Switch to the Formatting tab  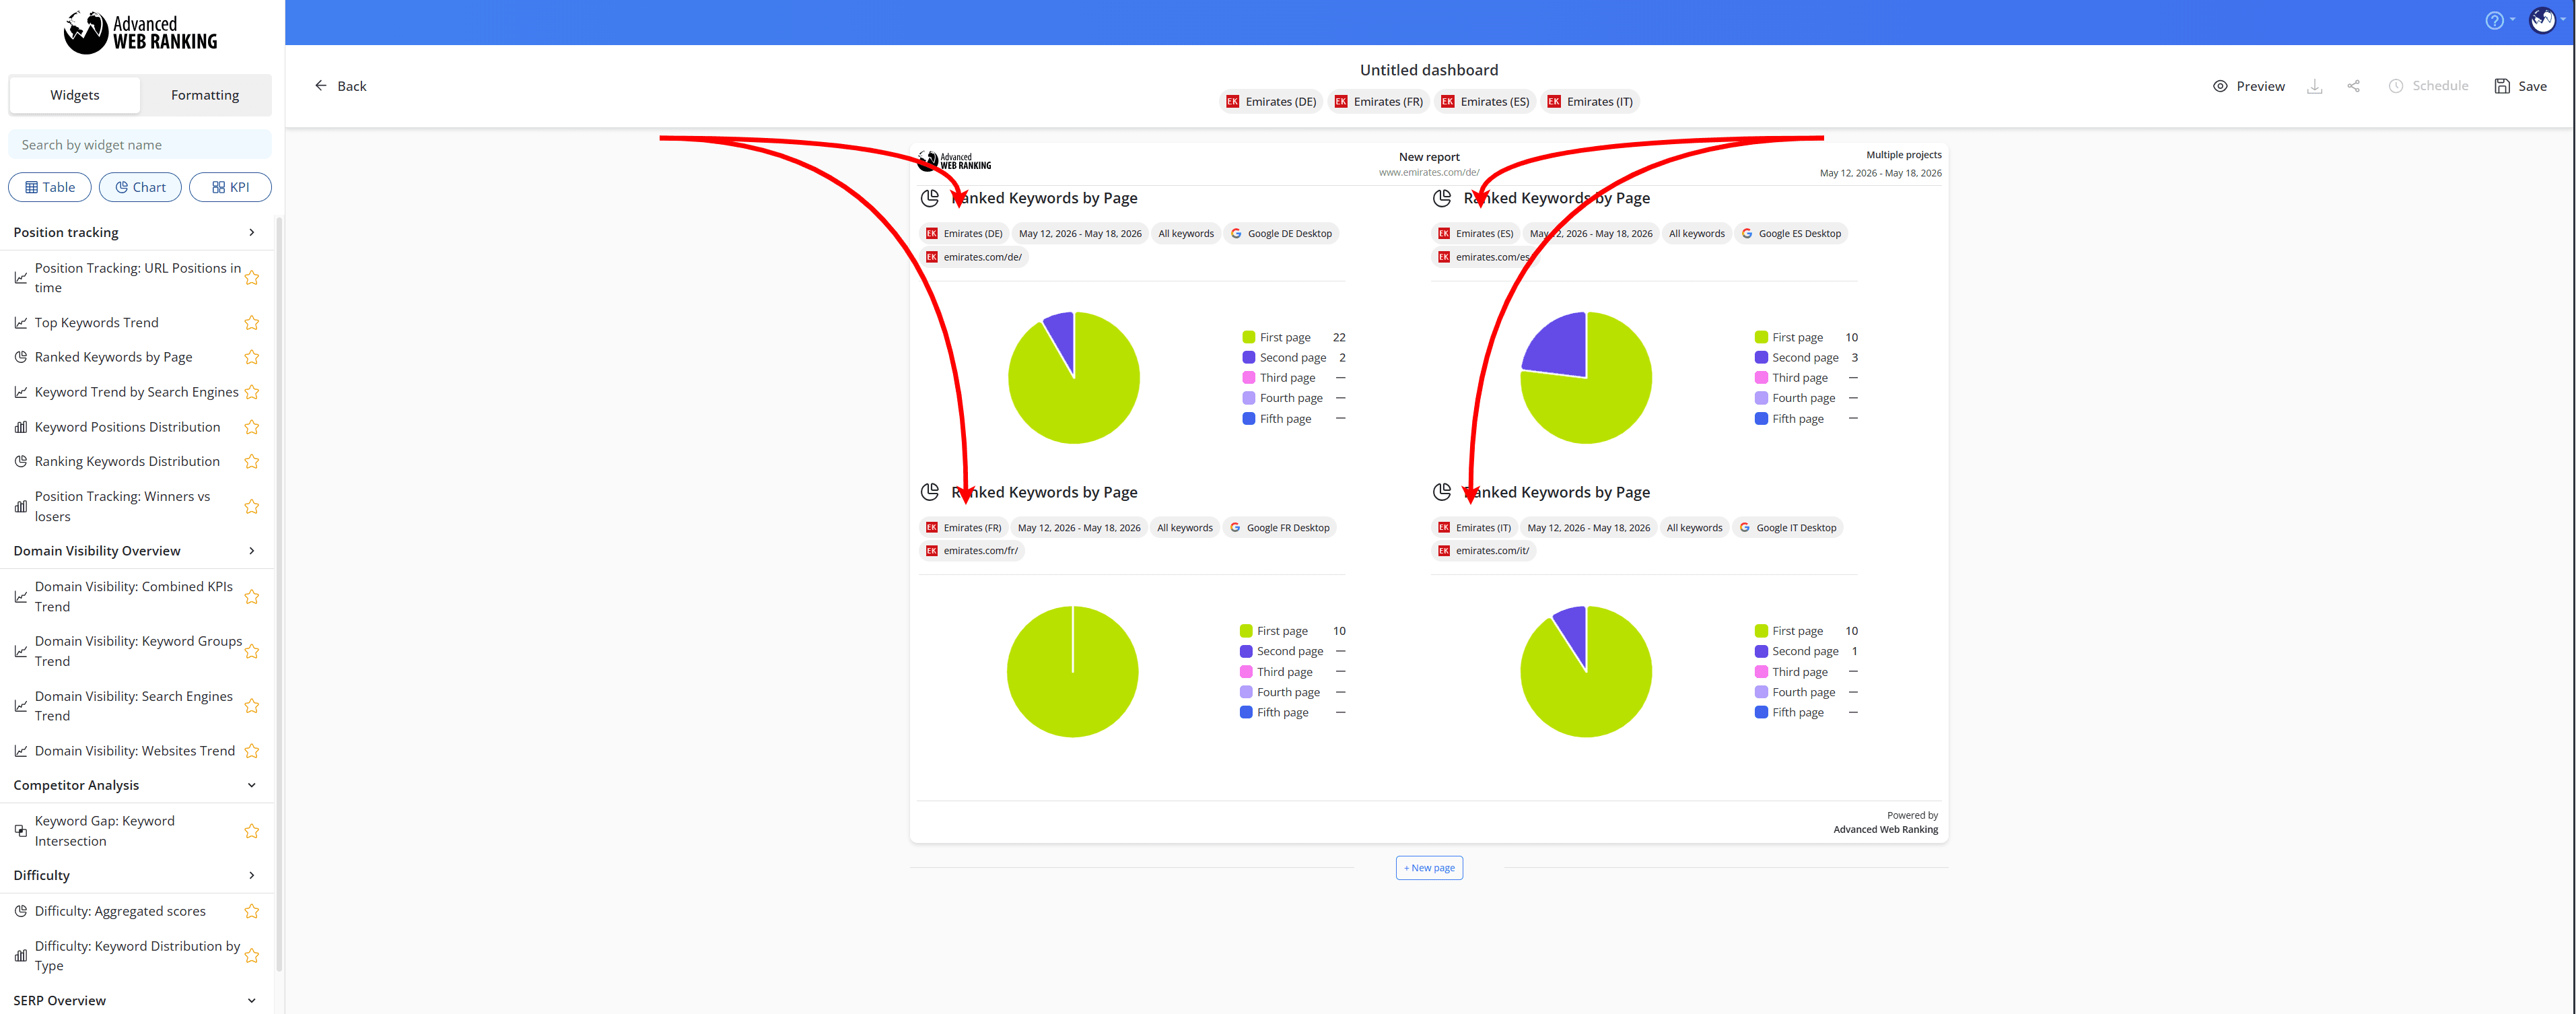click(205, 95)
